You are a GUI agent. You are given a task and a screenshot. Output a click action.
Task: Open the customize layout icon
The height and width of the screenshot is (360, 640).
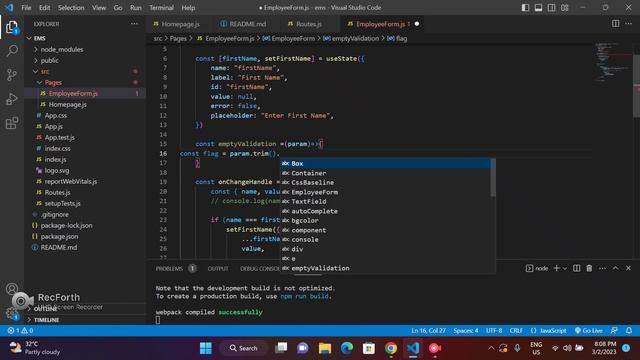tap(564, 7)
